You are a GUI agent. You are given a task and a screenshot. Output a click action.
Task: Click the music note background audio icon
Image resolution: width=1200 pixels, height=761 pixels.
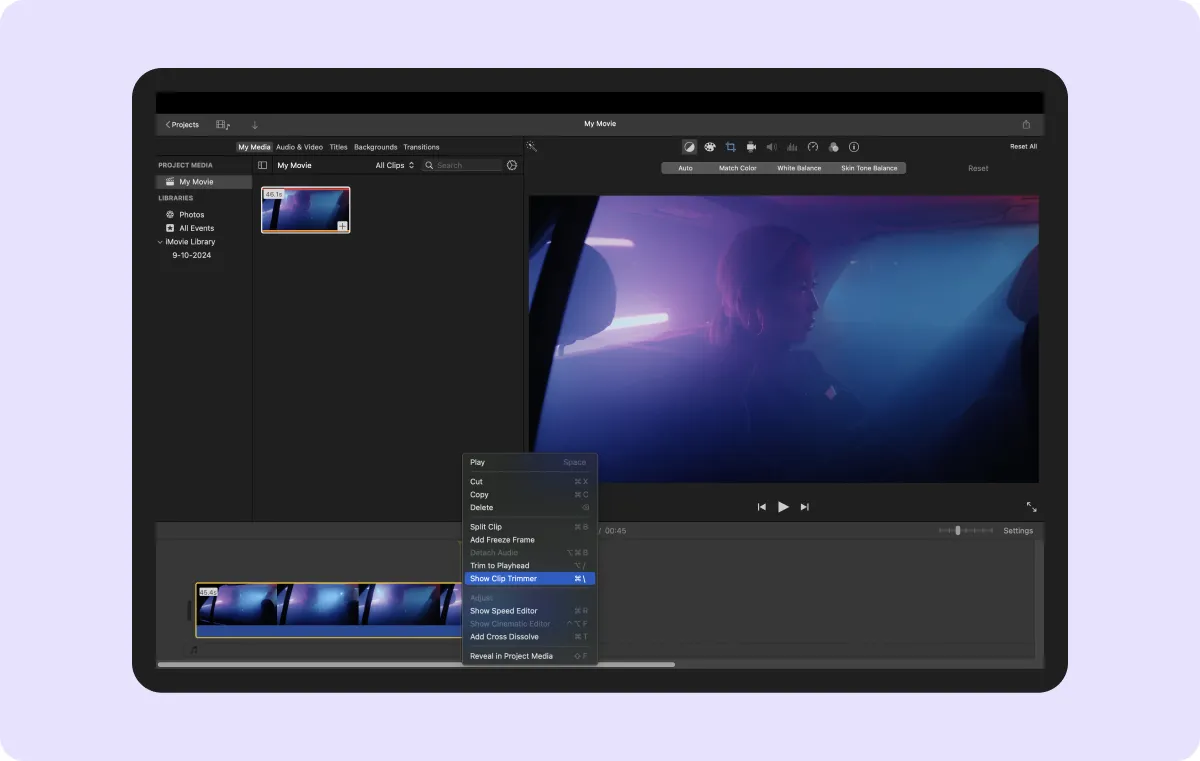pos(194,650)
